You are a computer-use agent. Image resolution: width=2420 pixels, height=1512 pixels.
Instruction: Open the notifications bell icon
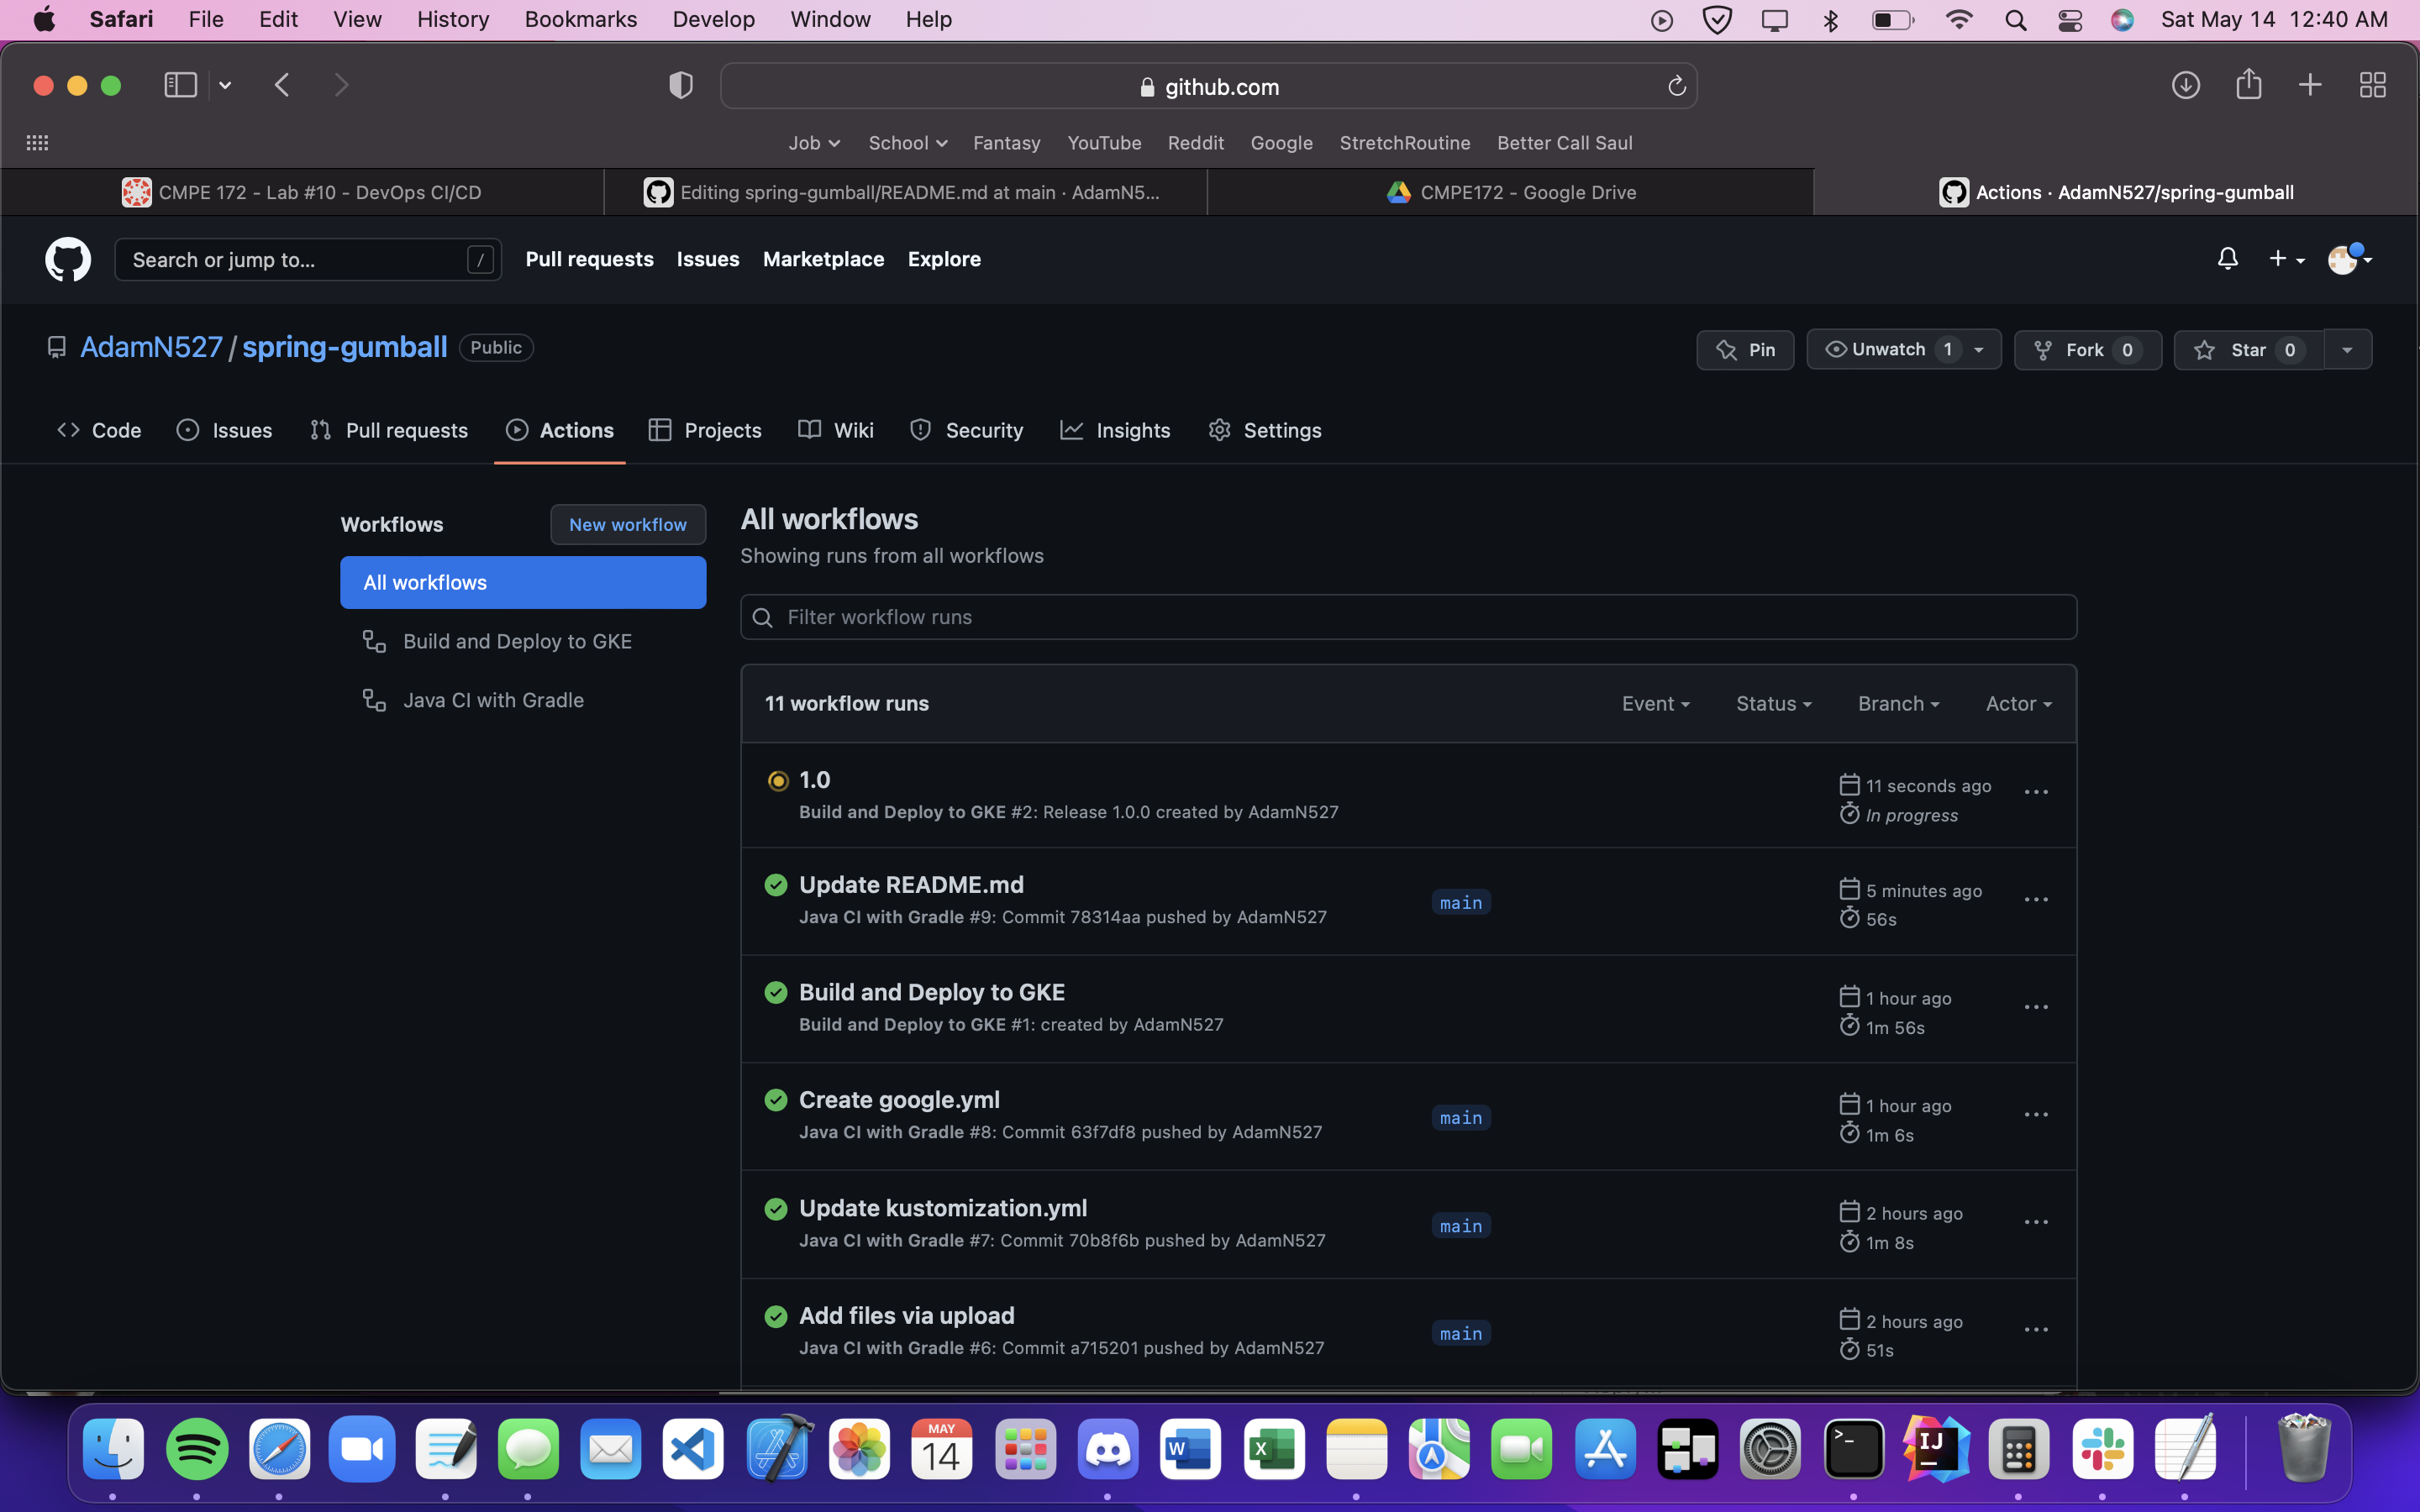[x=2227, y=259]
